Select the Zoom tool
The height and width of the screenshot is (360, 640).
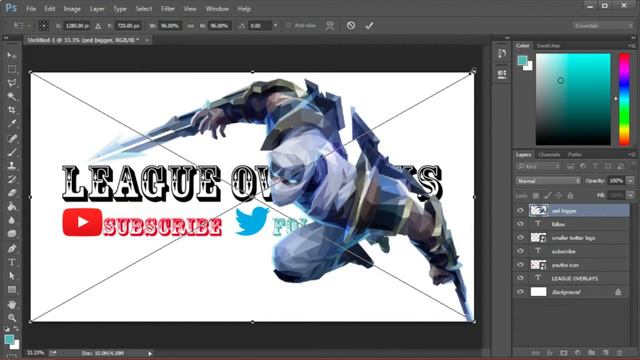point(12,318)
